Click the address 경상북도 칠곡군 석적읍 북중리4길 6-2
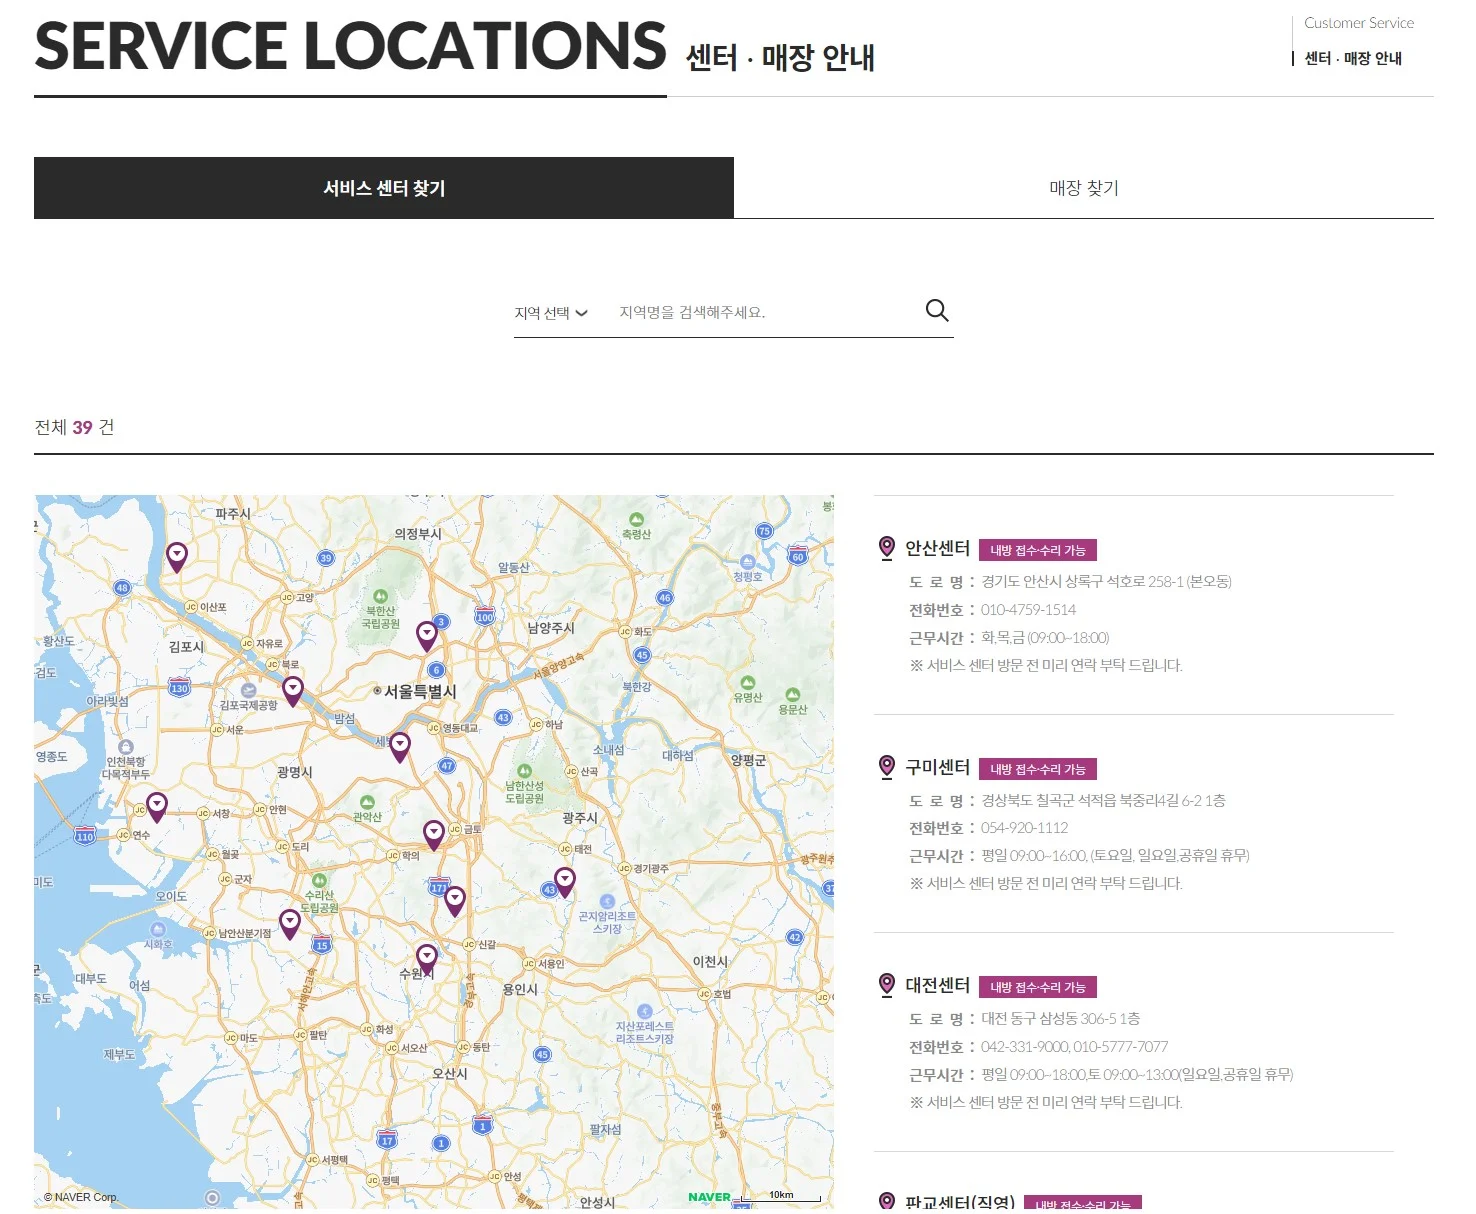Screen dimensions: 1476x1214 point(1103,801)
